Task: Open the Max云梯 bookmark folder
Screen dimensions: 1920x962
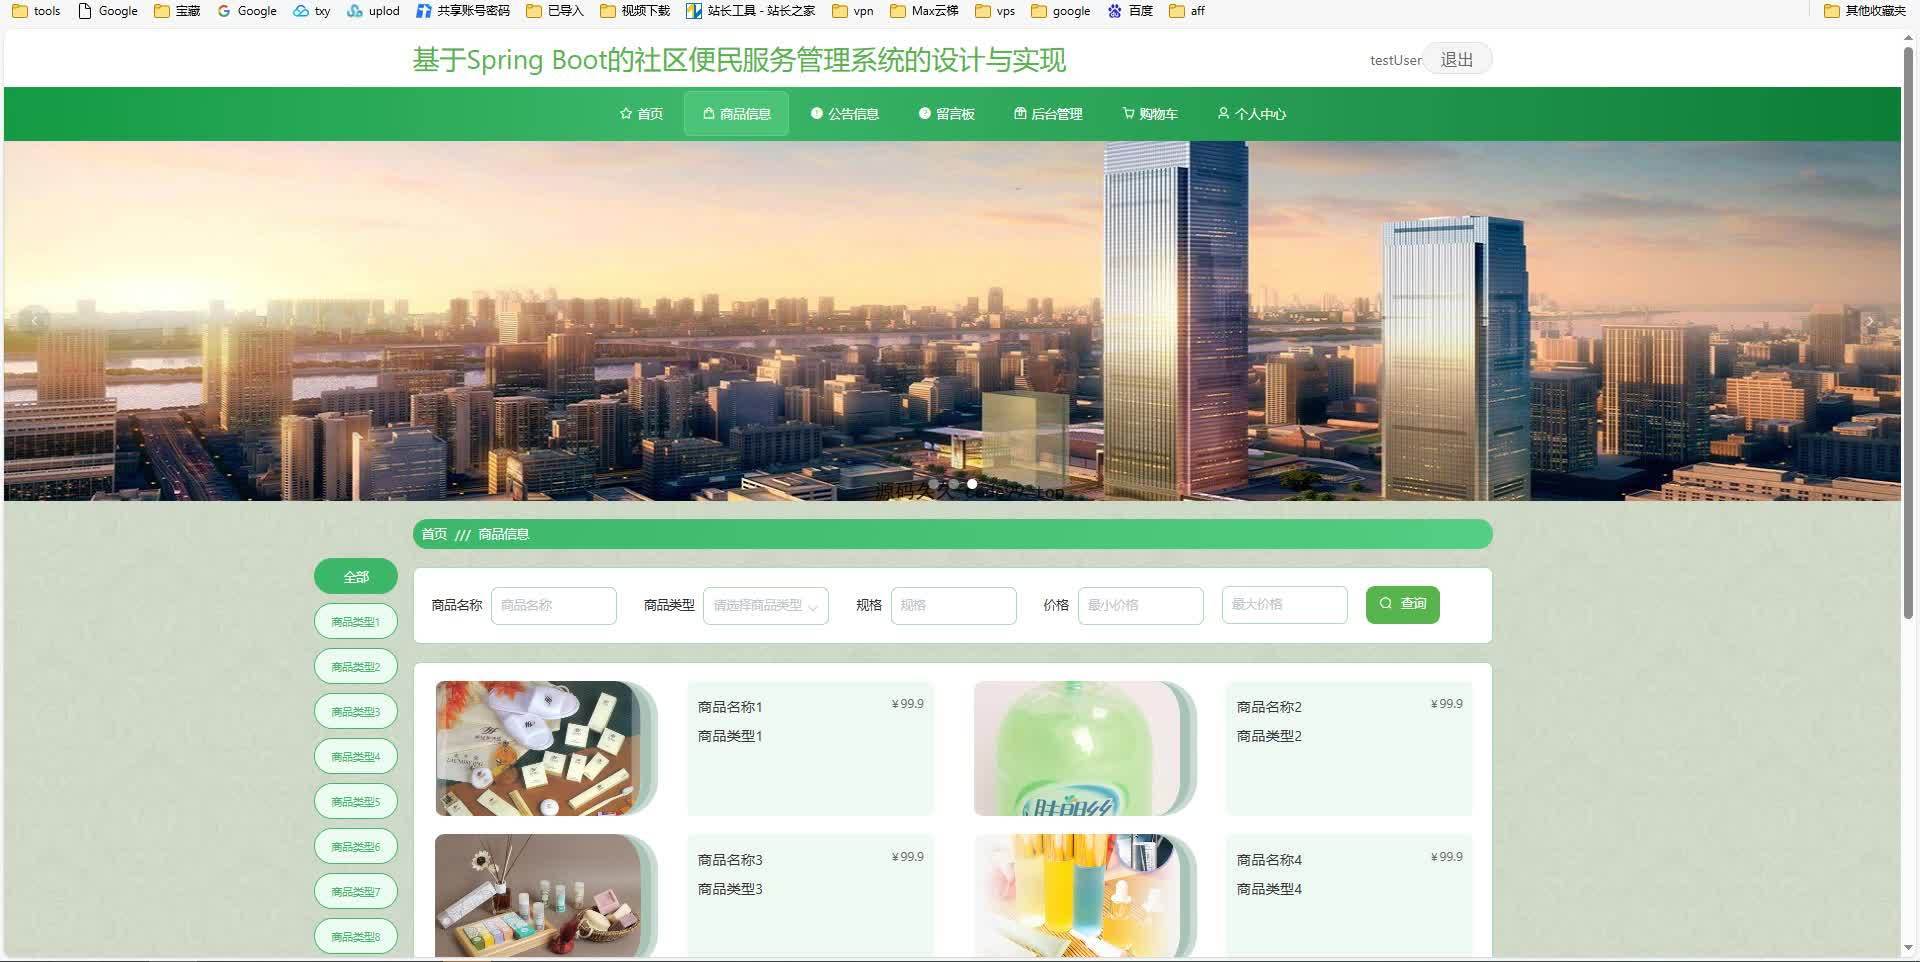Action: (925, 11)
